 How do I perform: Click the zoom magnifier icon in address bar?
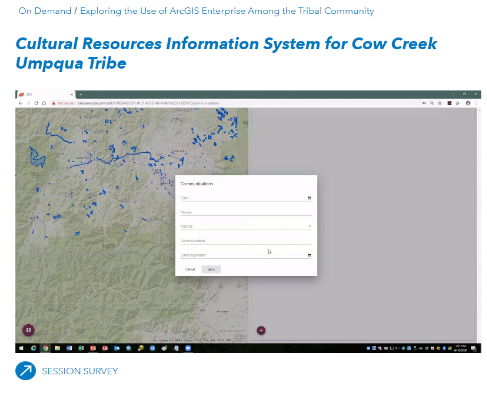432,103
